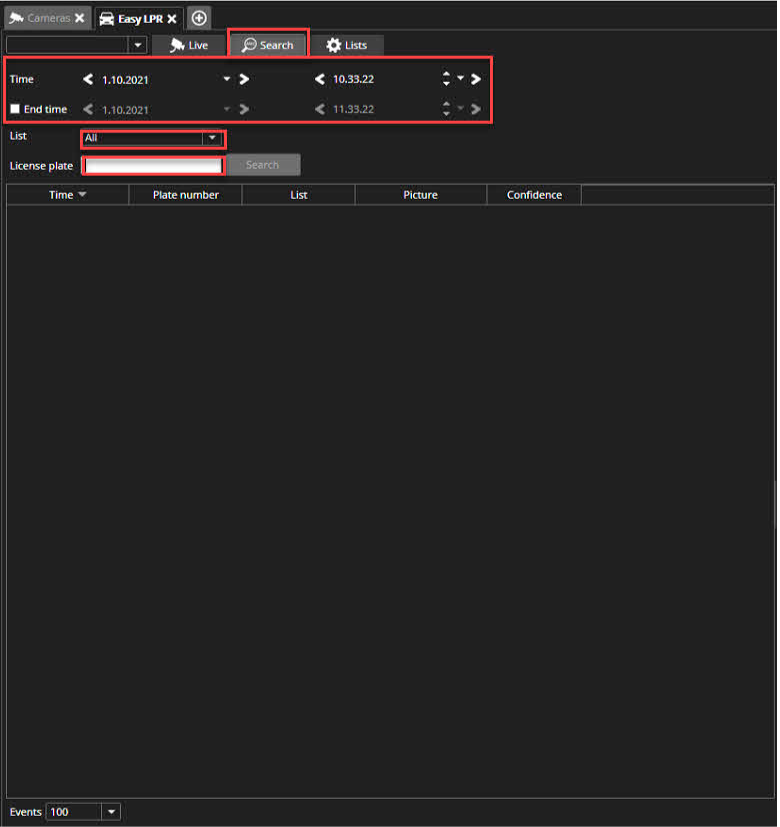Close the Easy LPR tab
The image size is (780, 827).
click(172, 18)
